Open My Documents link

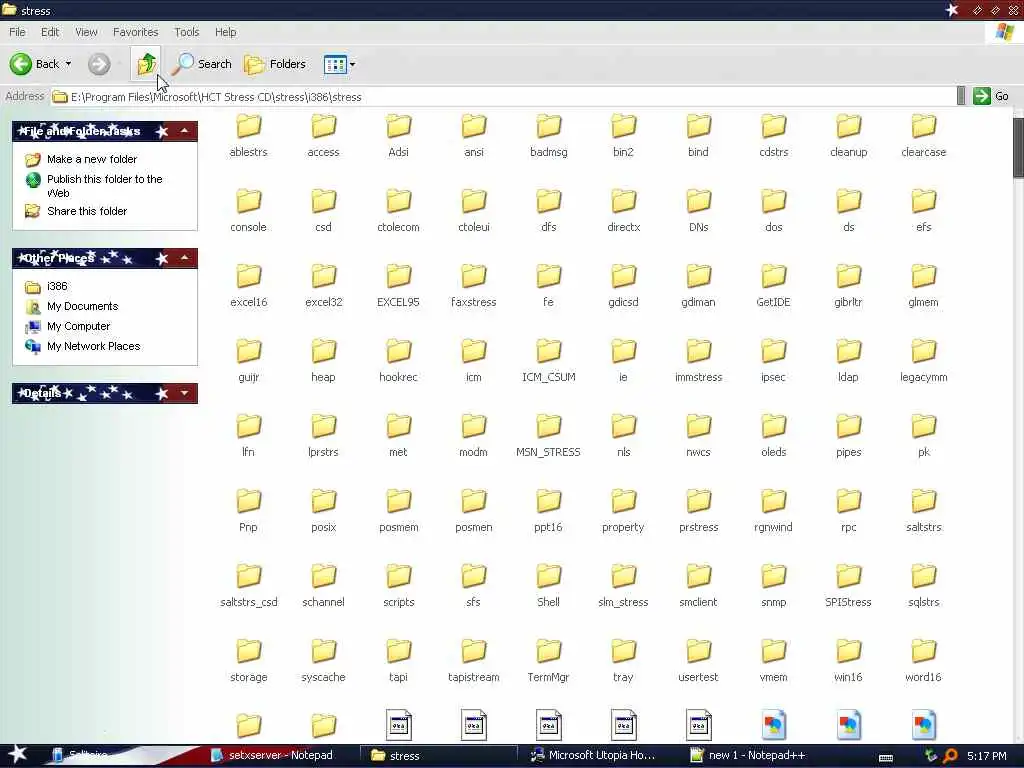click(82, 306)
